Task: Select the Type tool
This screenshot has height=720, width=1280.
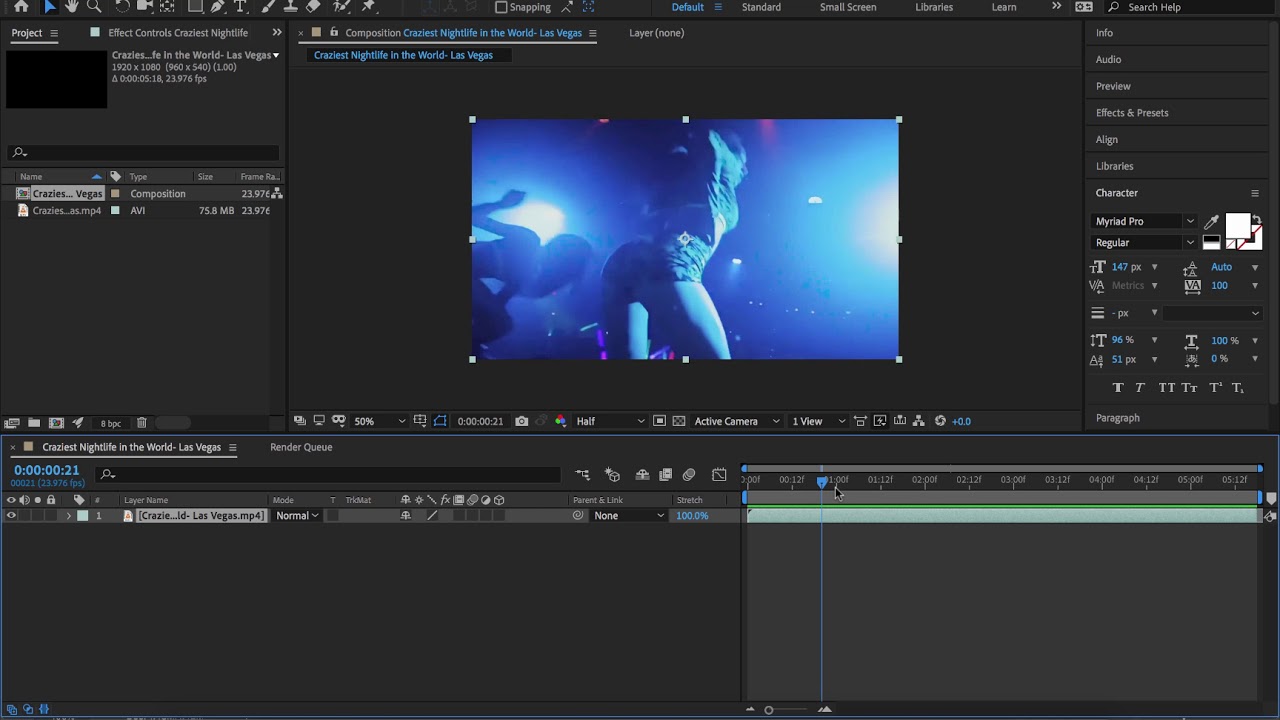Action: click(240, 6)
